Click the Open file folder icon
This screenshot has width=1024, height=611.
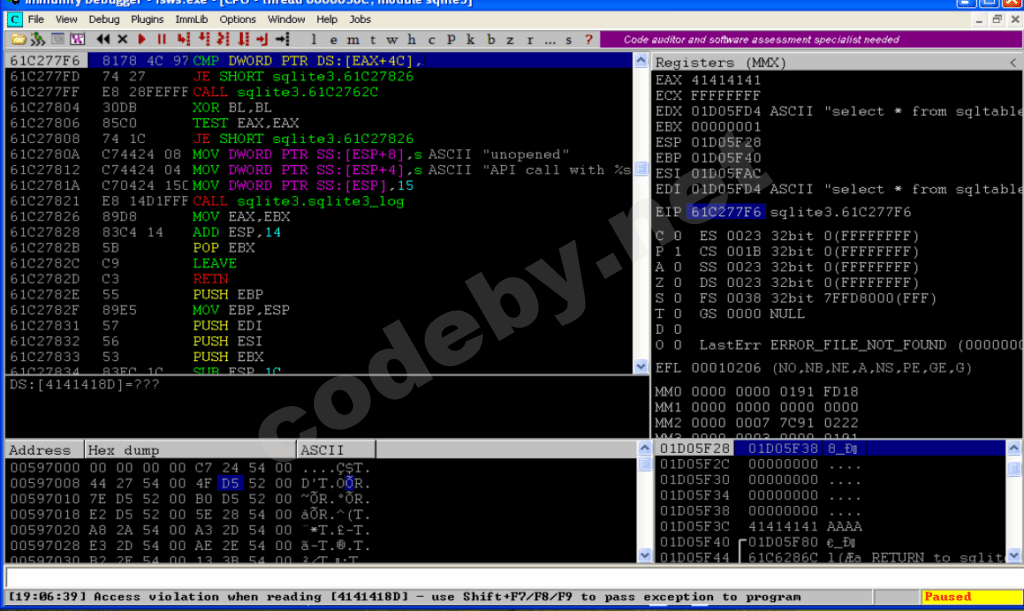pyautogui.click(x=18, y=40)
